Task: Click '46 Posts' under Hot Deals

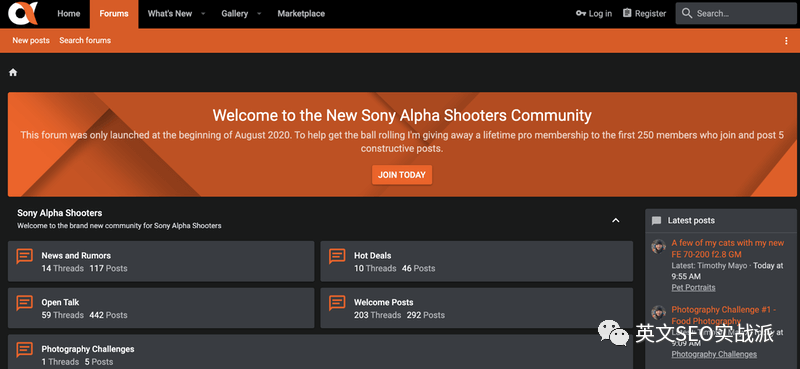Action: (x=419, y=268)
